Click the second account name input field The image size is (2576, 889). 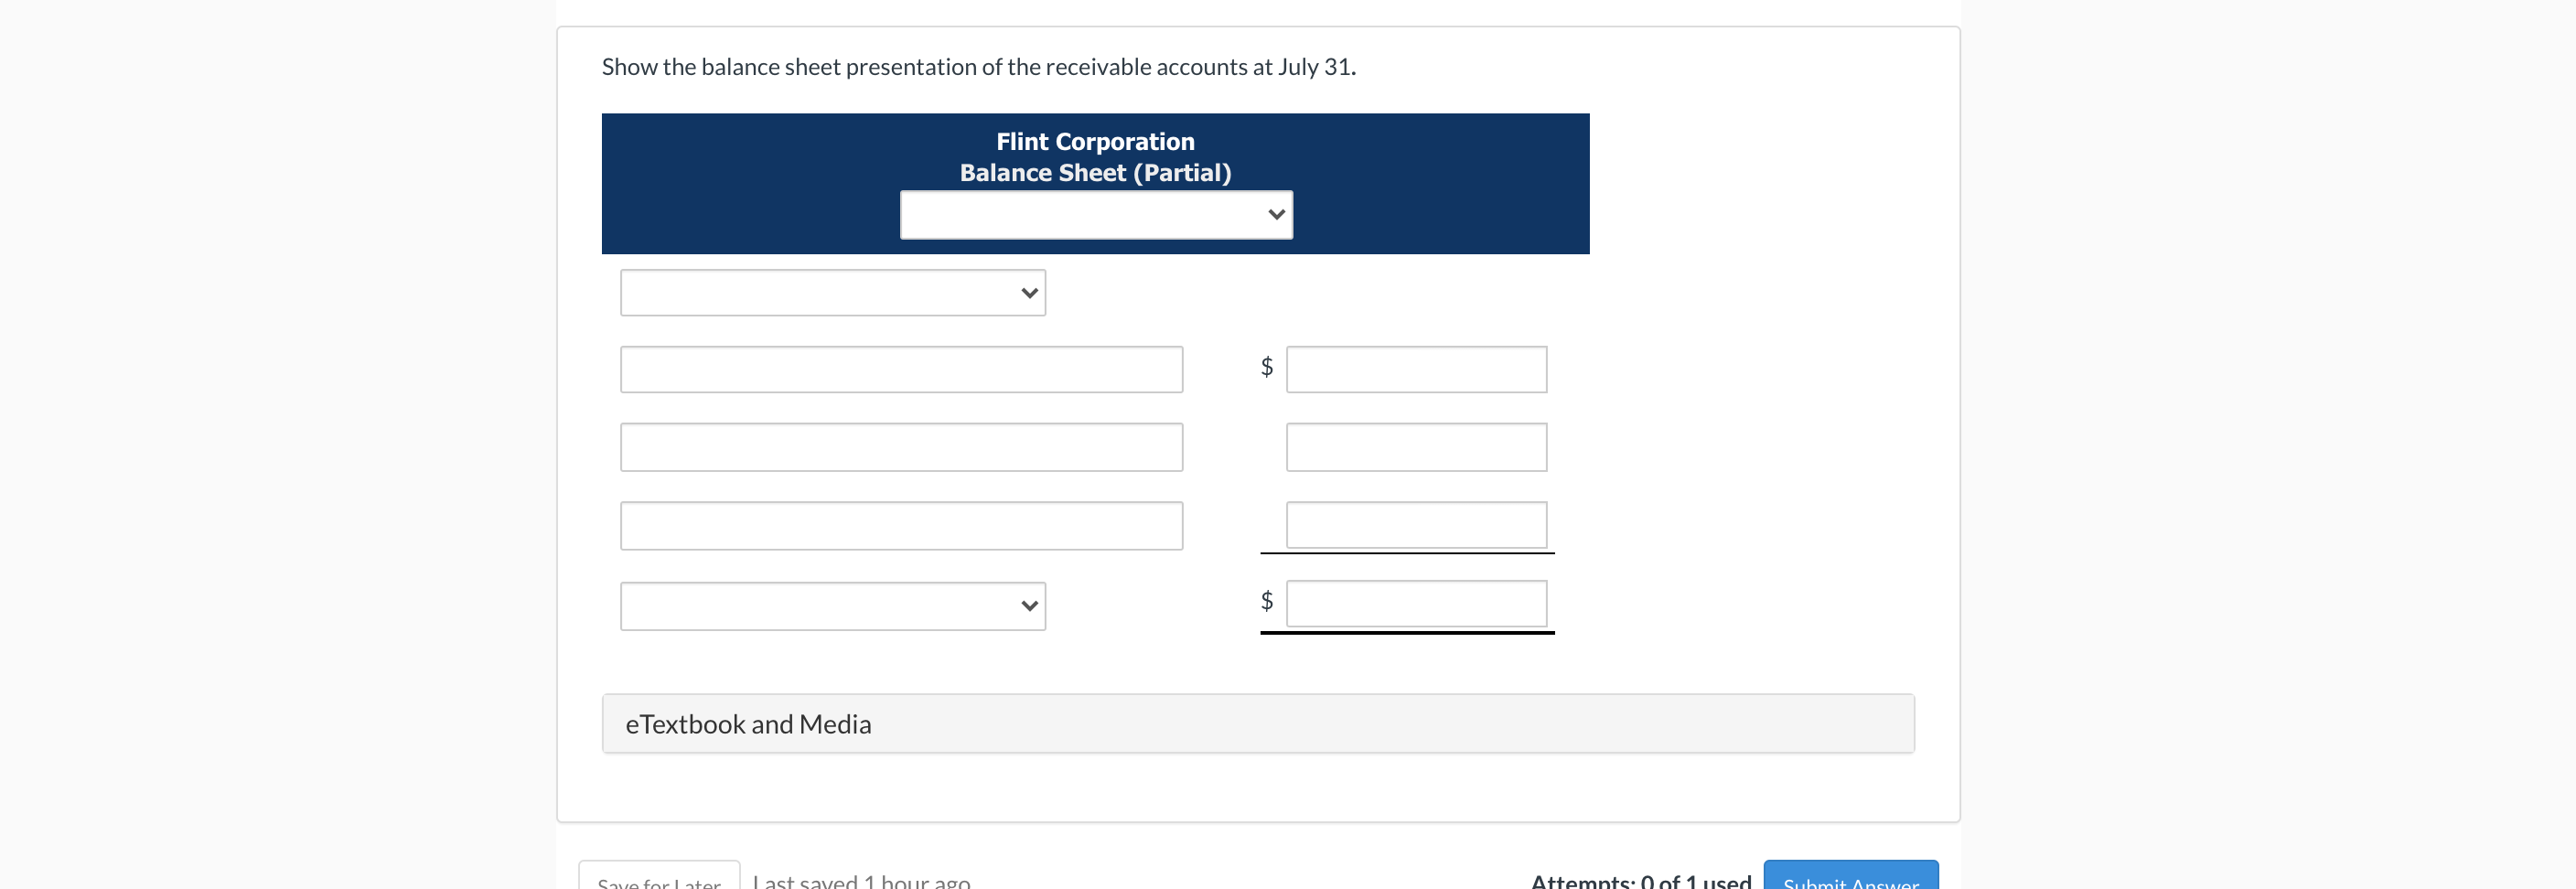point(901,446)
